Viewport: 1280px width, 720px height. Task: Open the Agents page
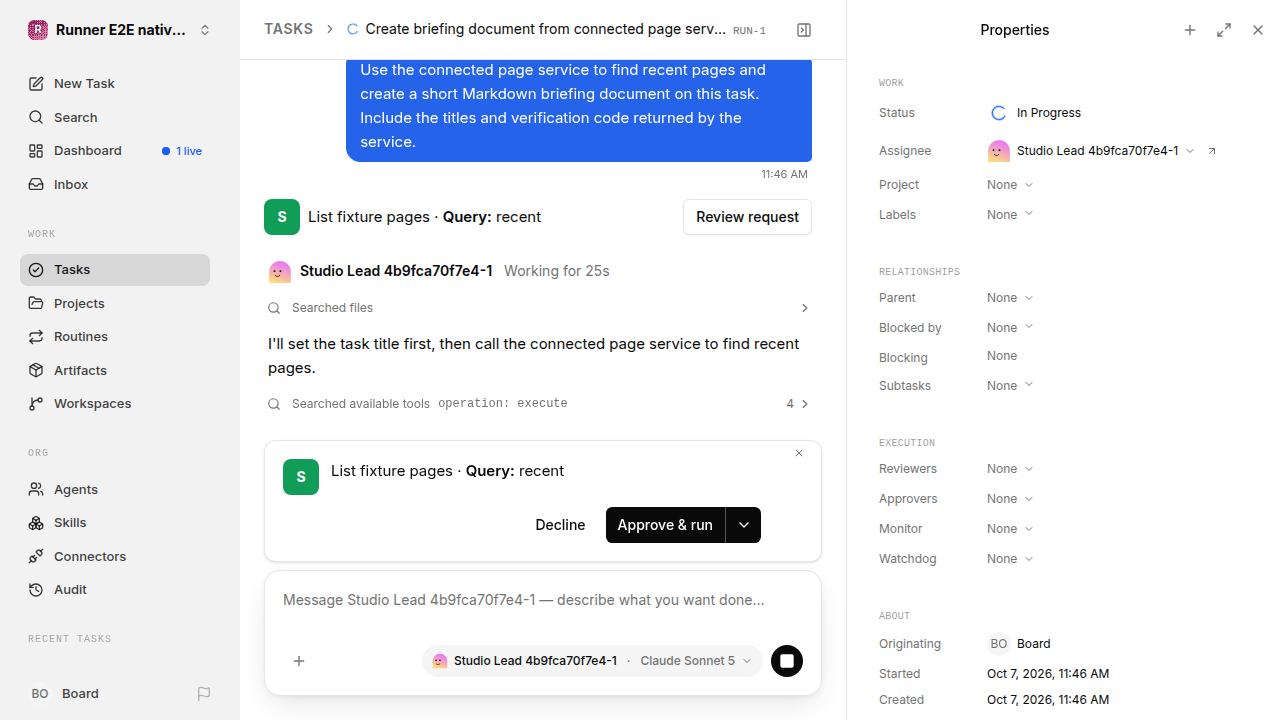pos(115,489)
